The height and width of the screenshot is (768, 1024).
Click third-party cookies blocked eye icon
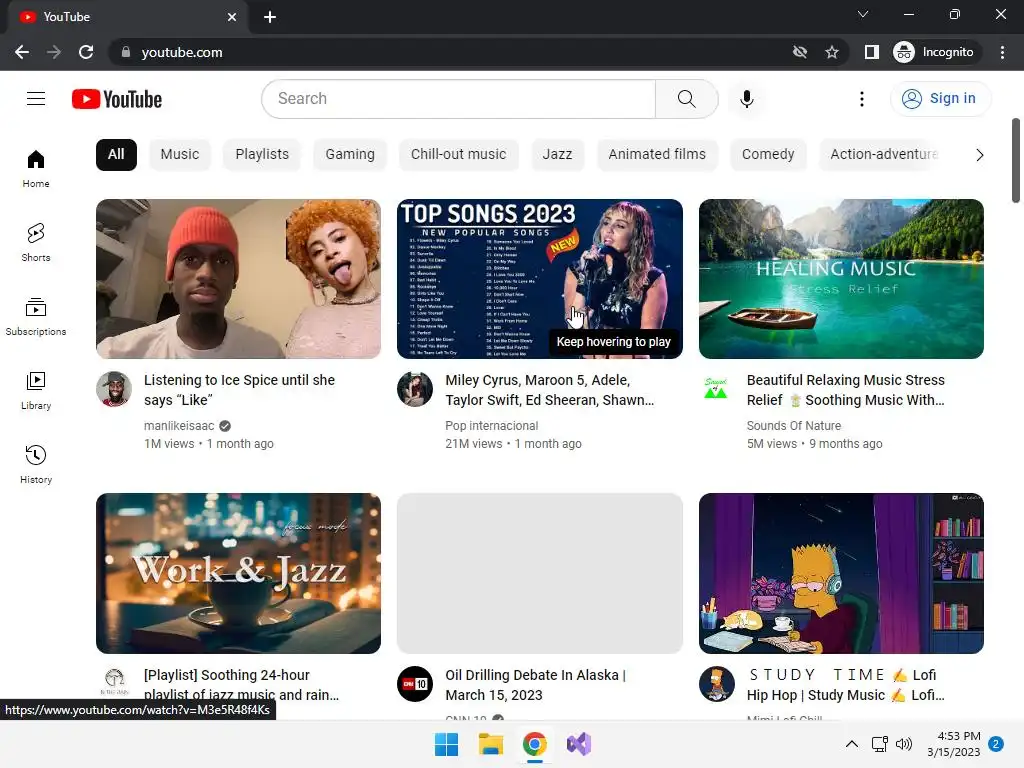click(799, 52)
